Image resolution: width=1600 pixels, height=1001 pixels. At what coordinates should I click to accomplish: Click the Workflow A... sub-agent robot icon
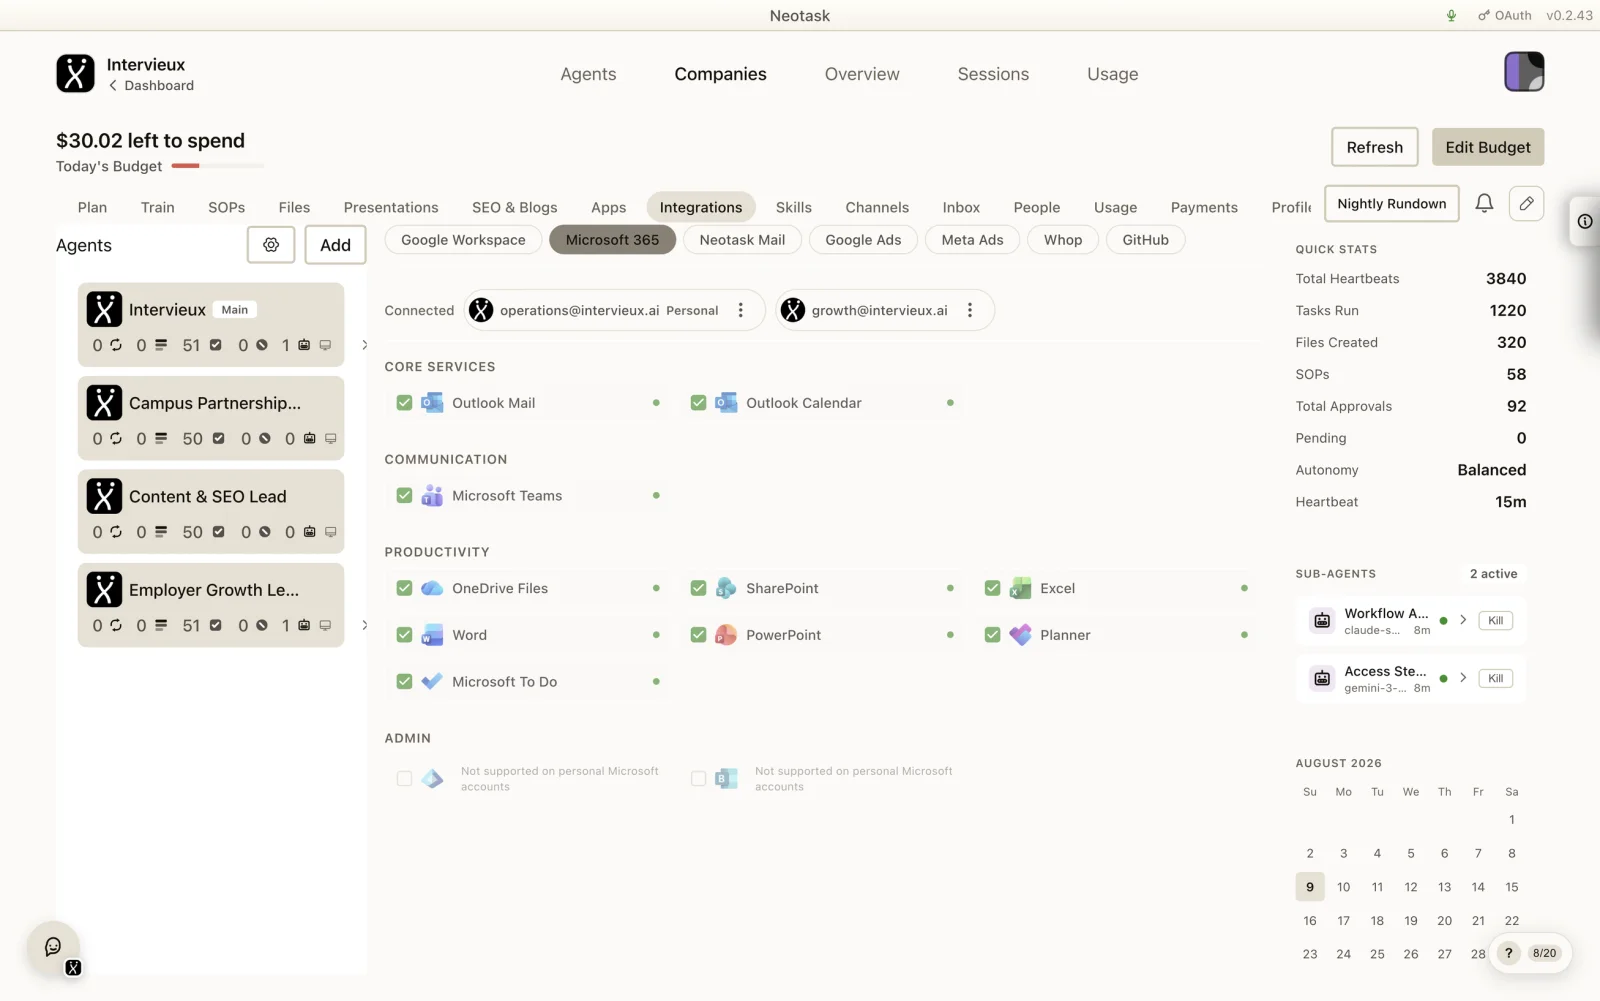coord(1322,621)
